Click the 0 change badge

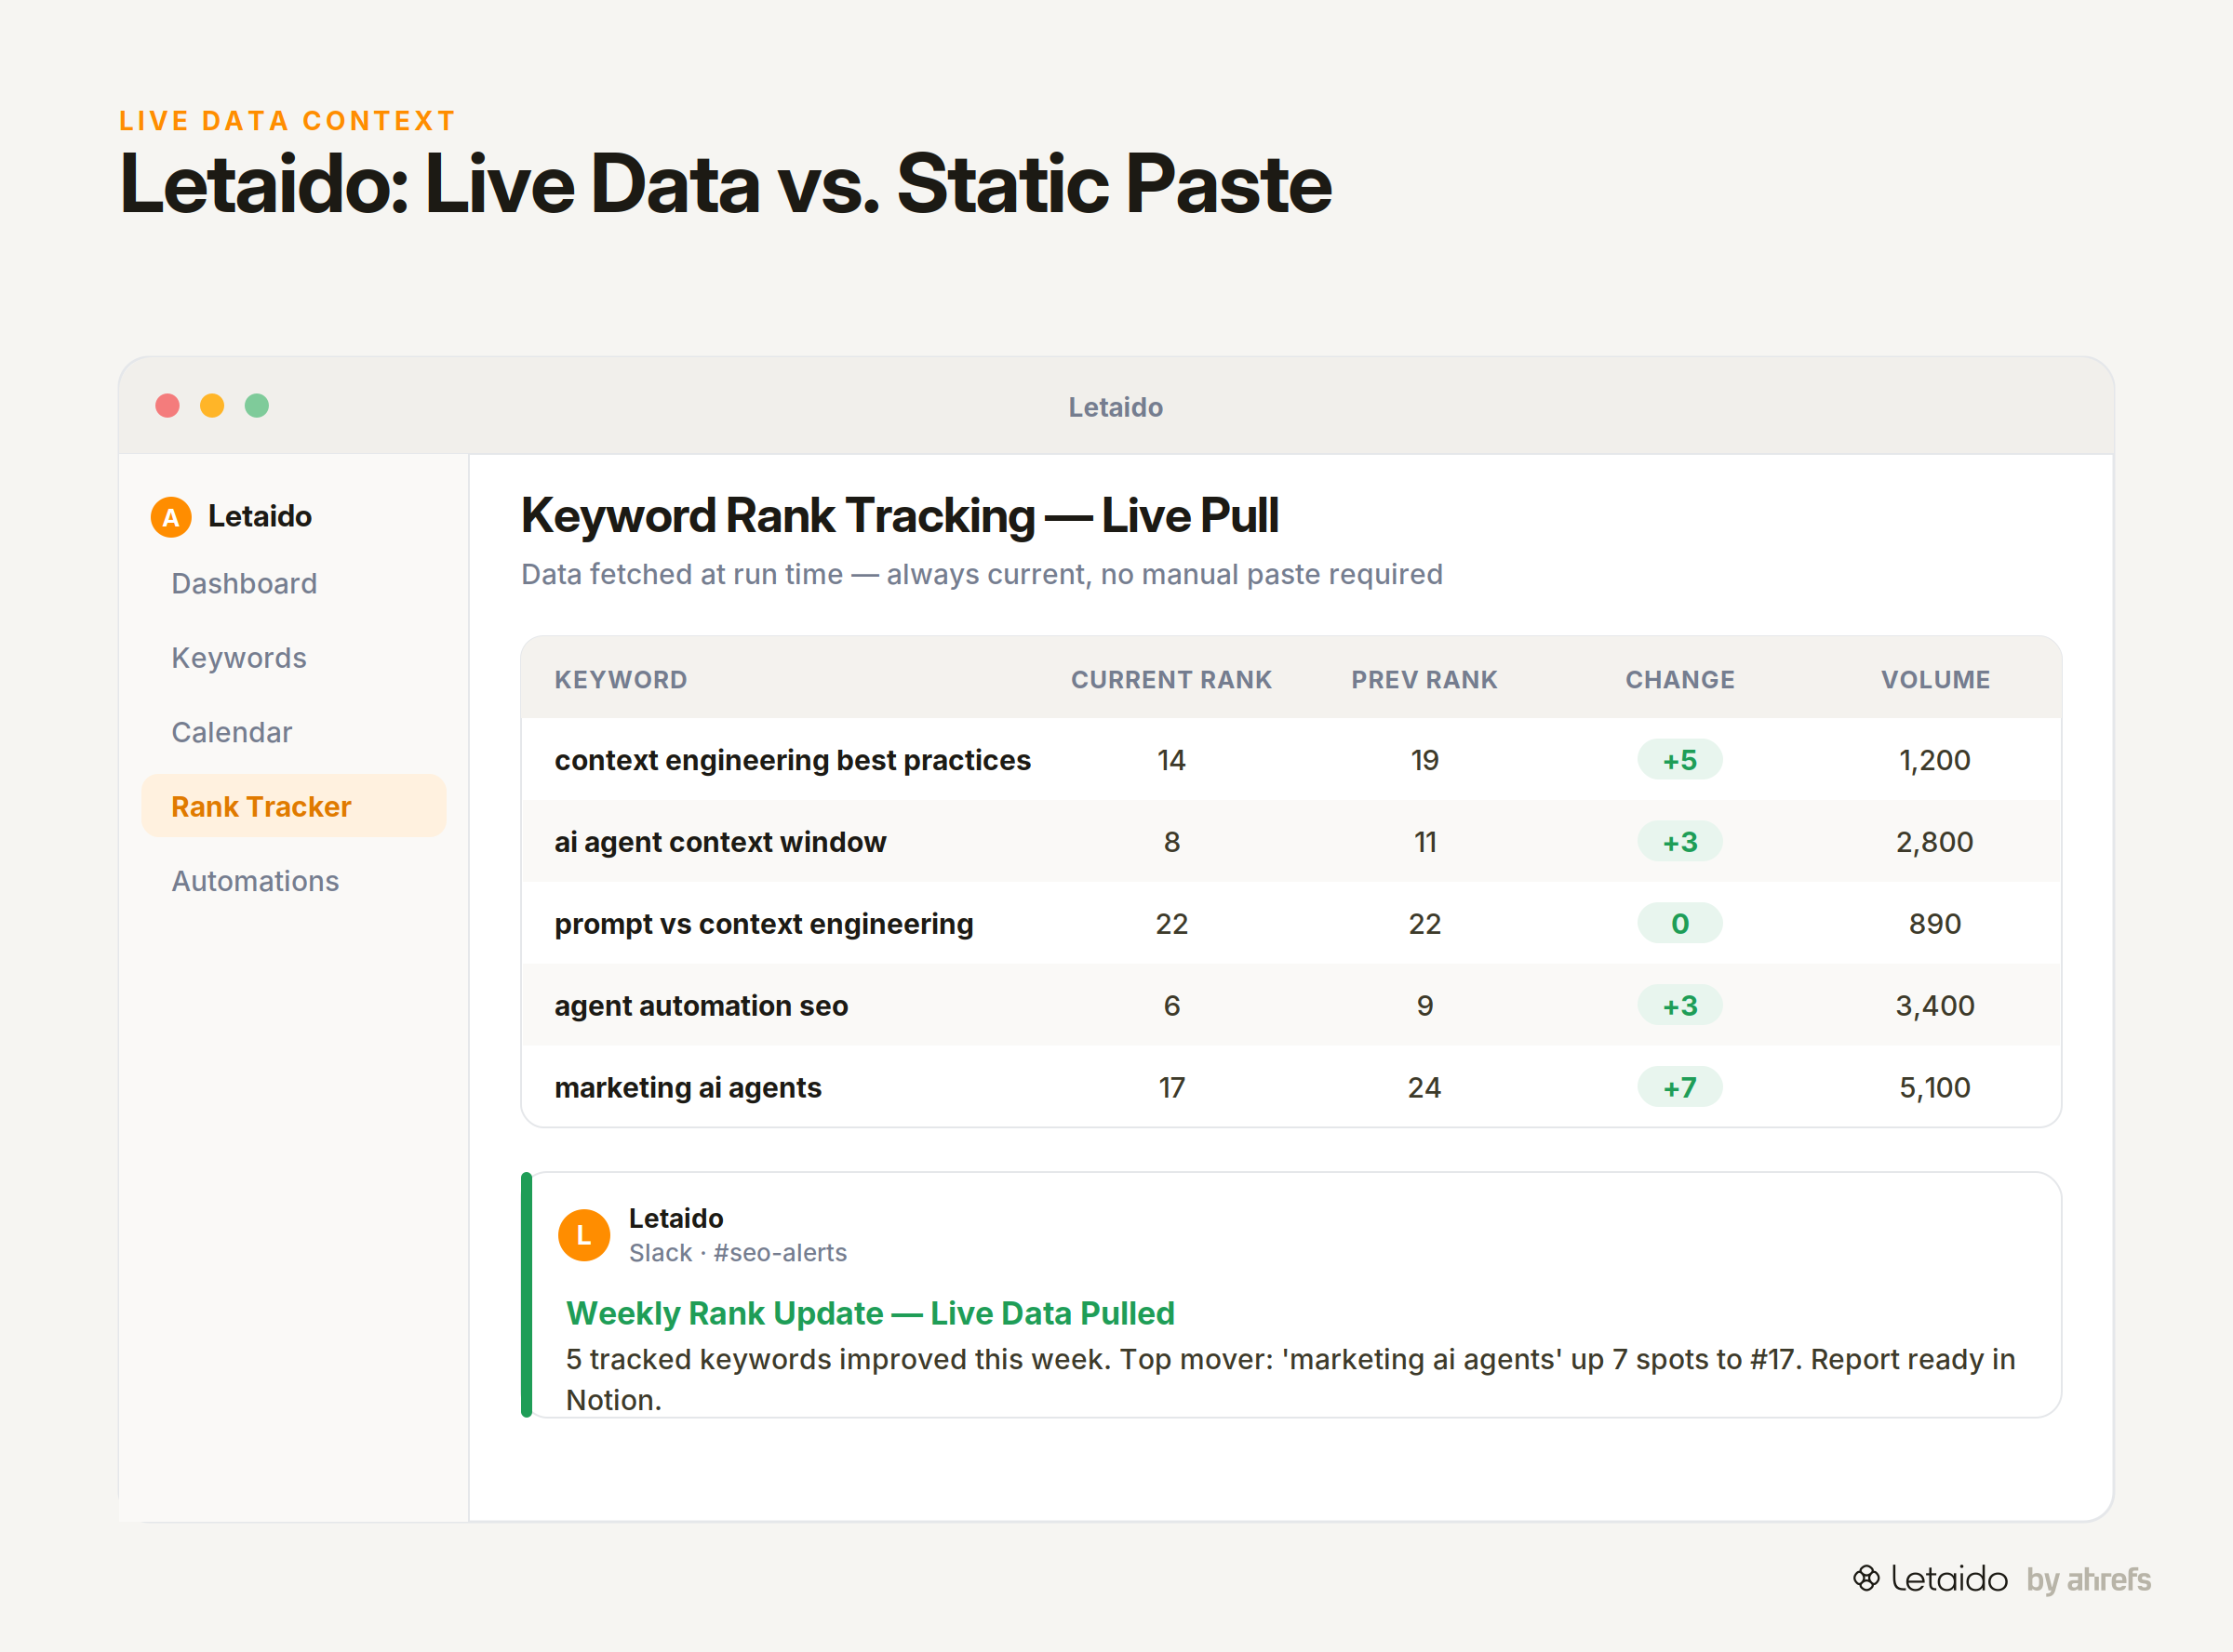click(1680, 924)
